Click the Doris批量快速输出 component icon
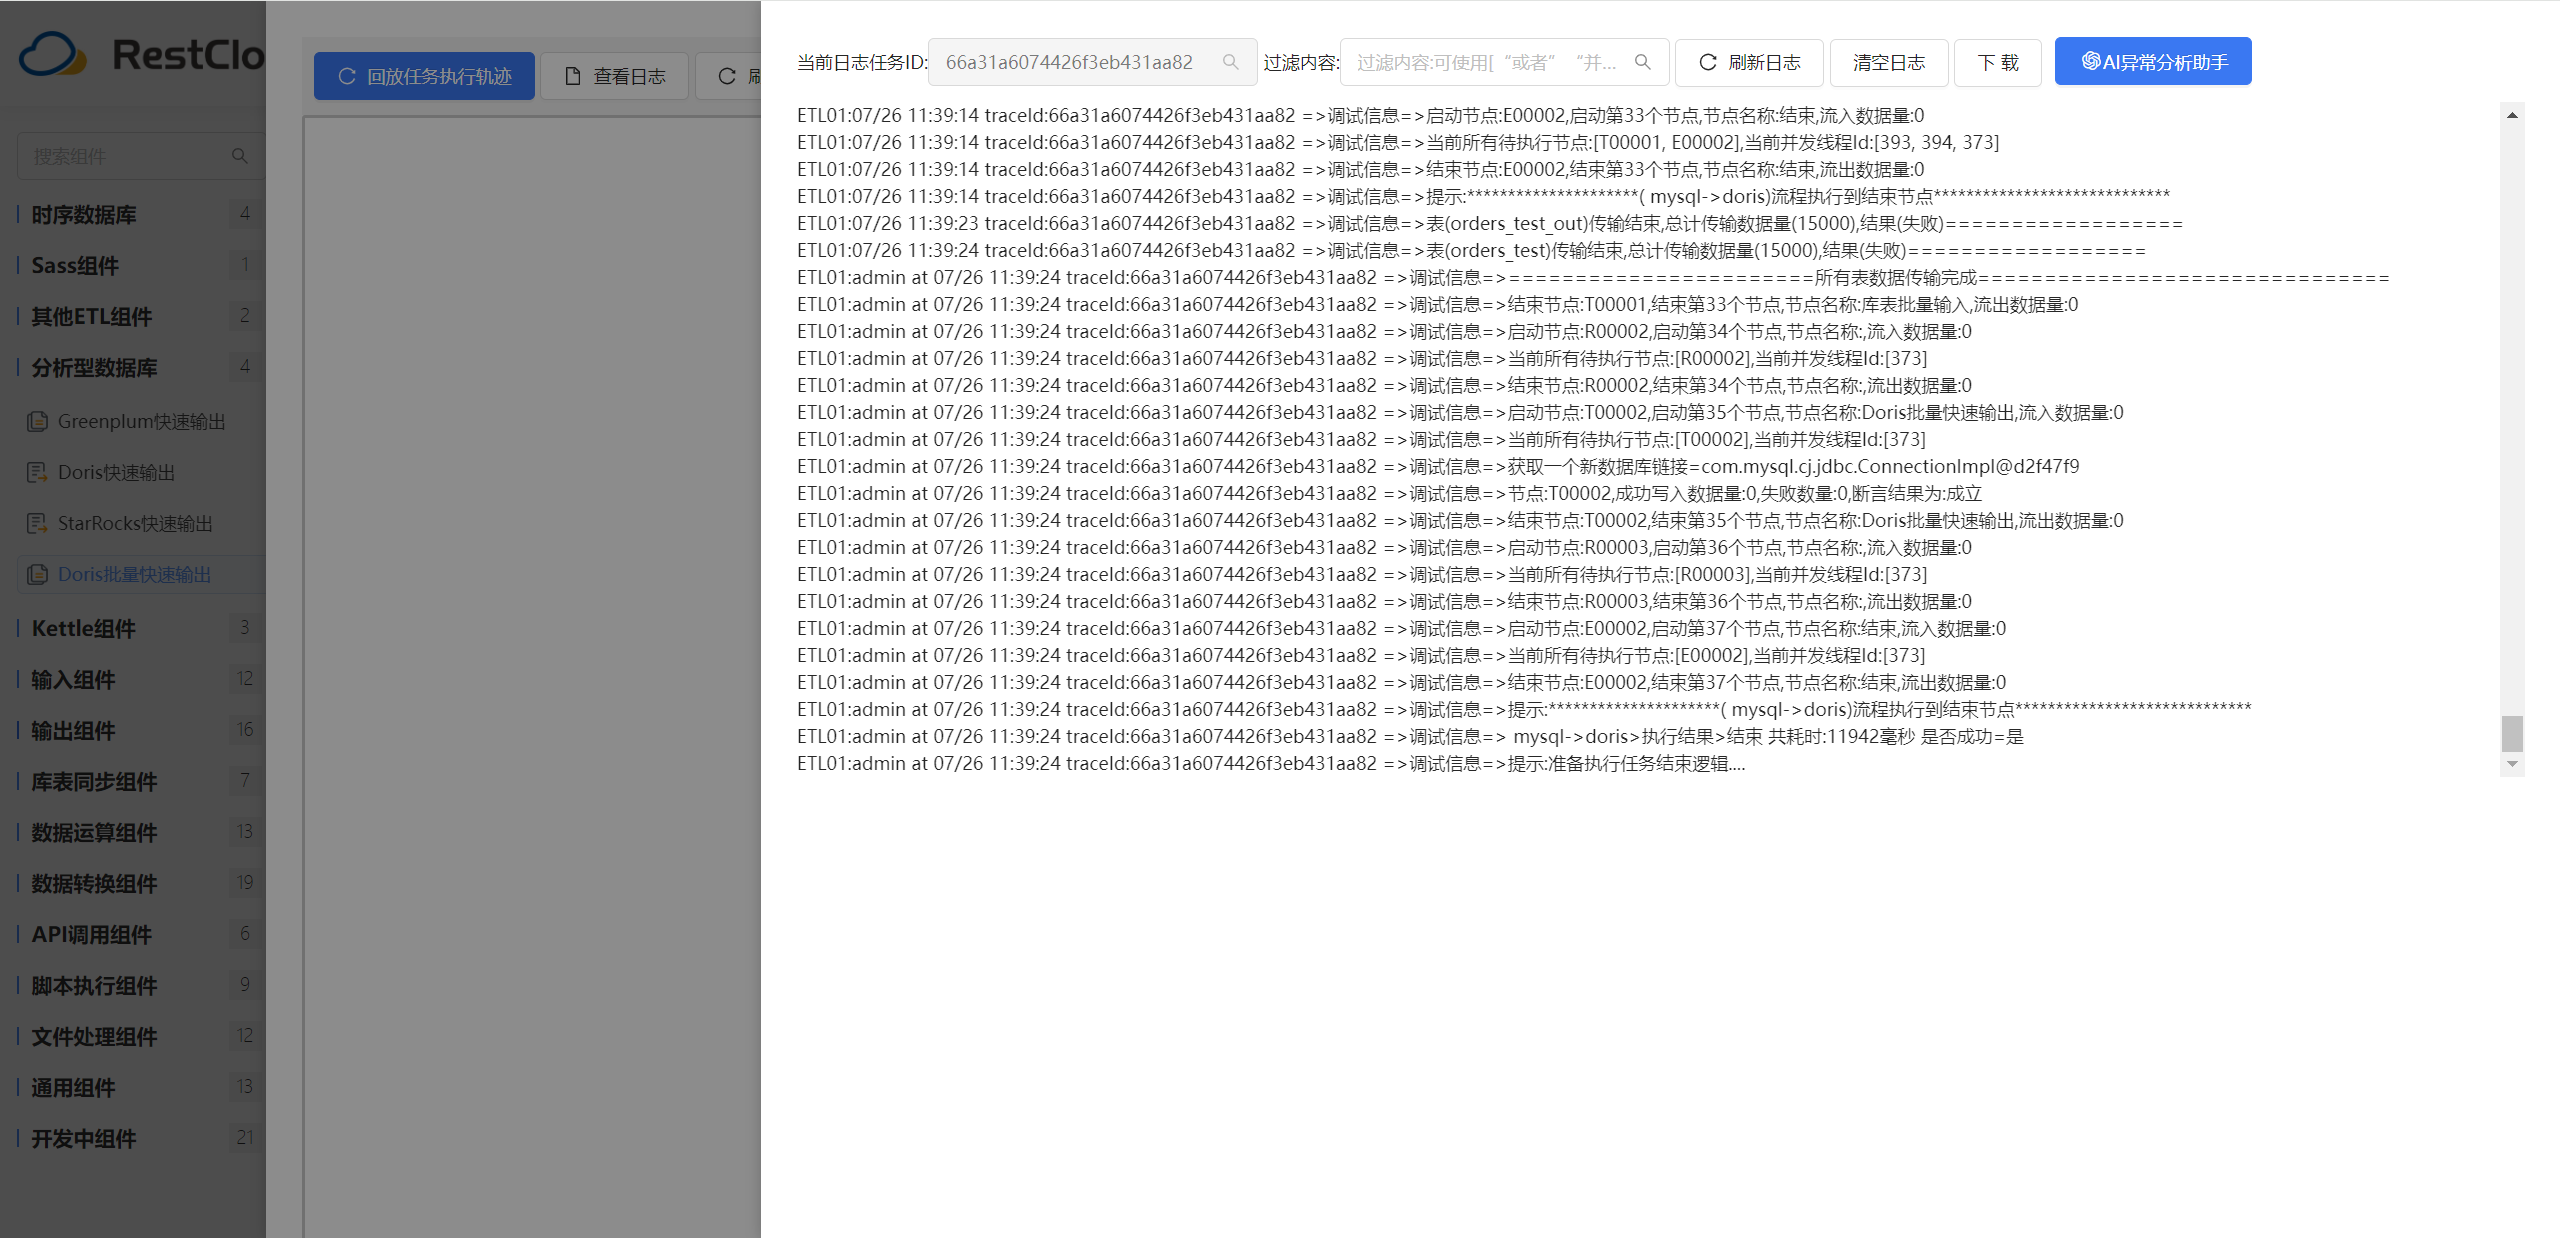2560x1238 pixels. point(38,574)
